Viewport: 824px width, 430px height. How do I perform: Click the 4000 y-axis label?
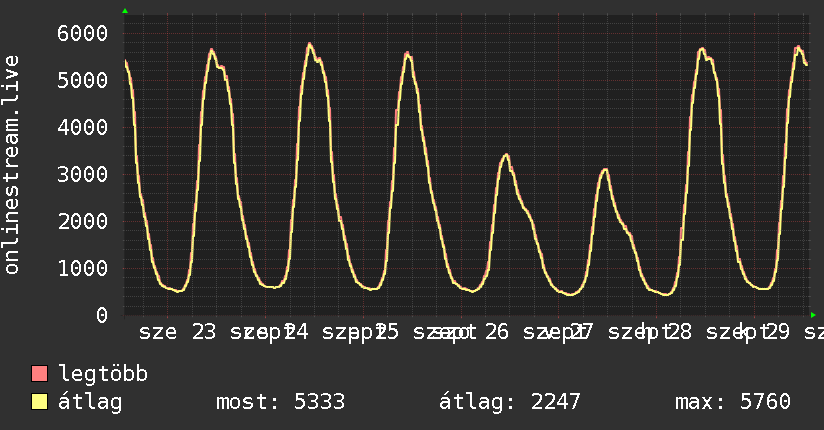pos(83,127)
